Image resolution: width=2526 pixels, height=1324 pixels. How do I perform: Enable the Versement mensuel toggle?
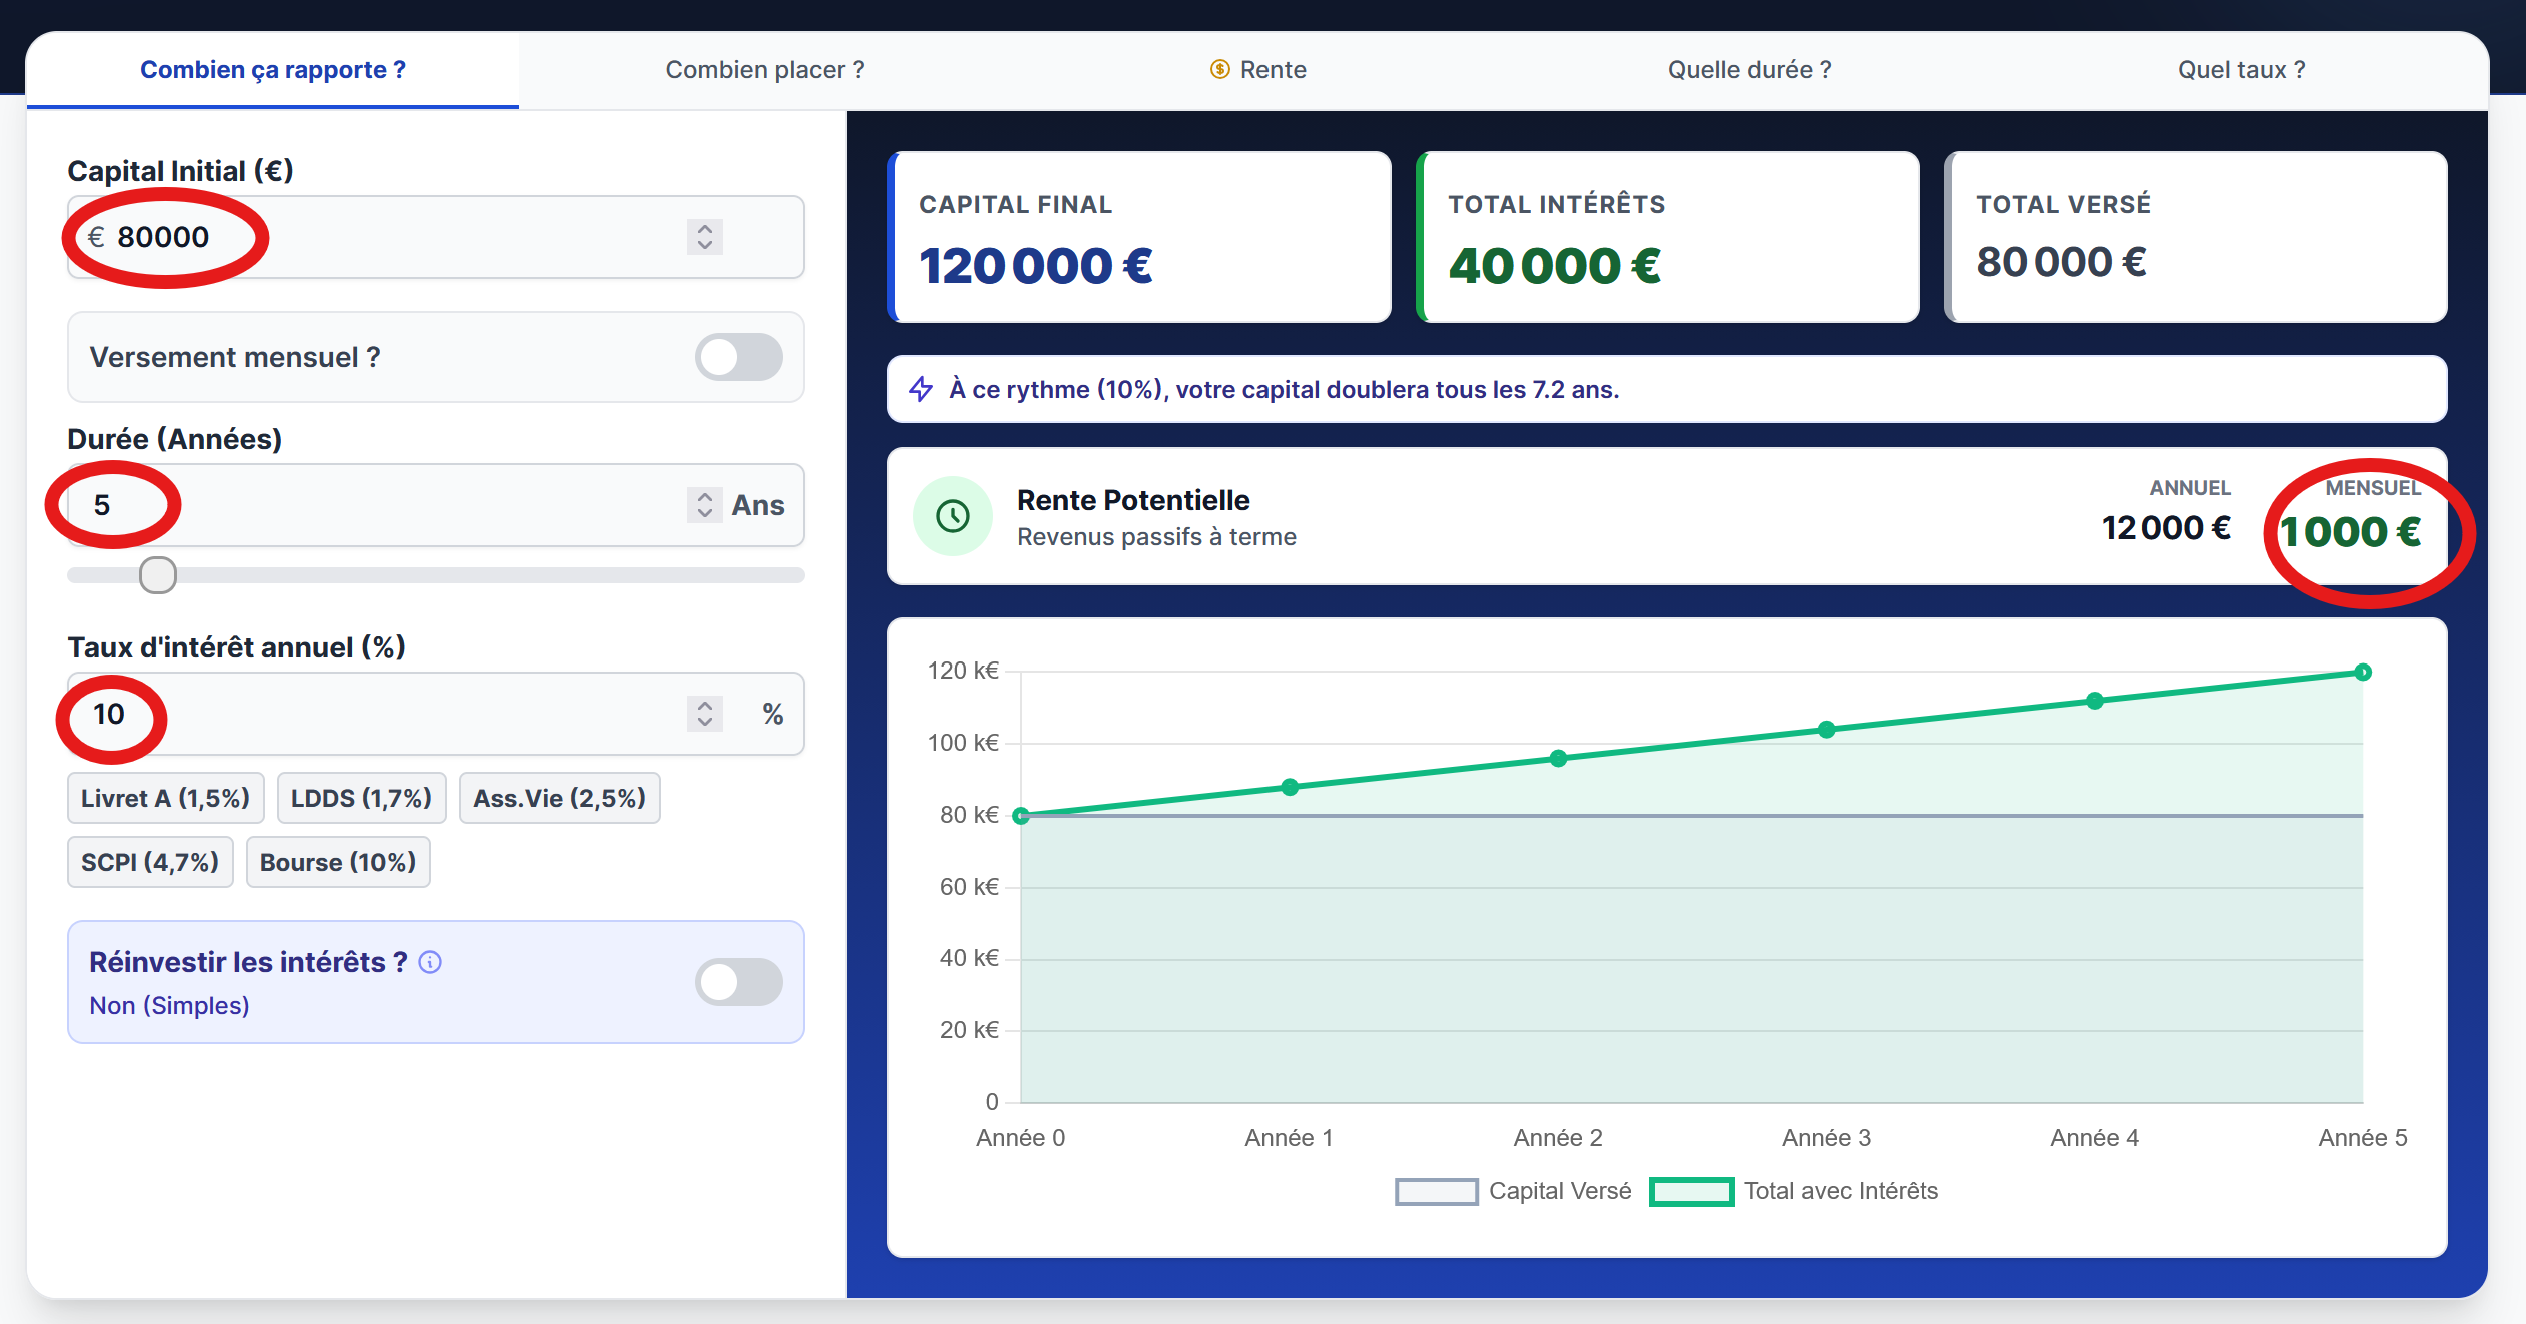click(739, 357)
